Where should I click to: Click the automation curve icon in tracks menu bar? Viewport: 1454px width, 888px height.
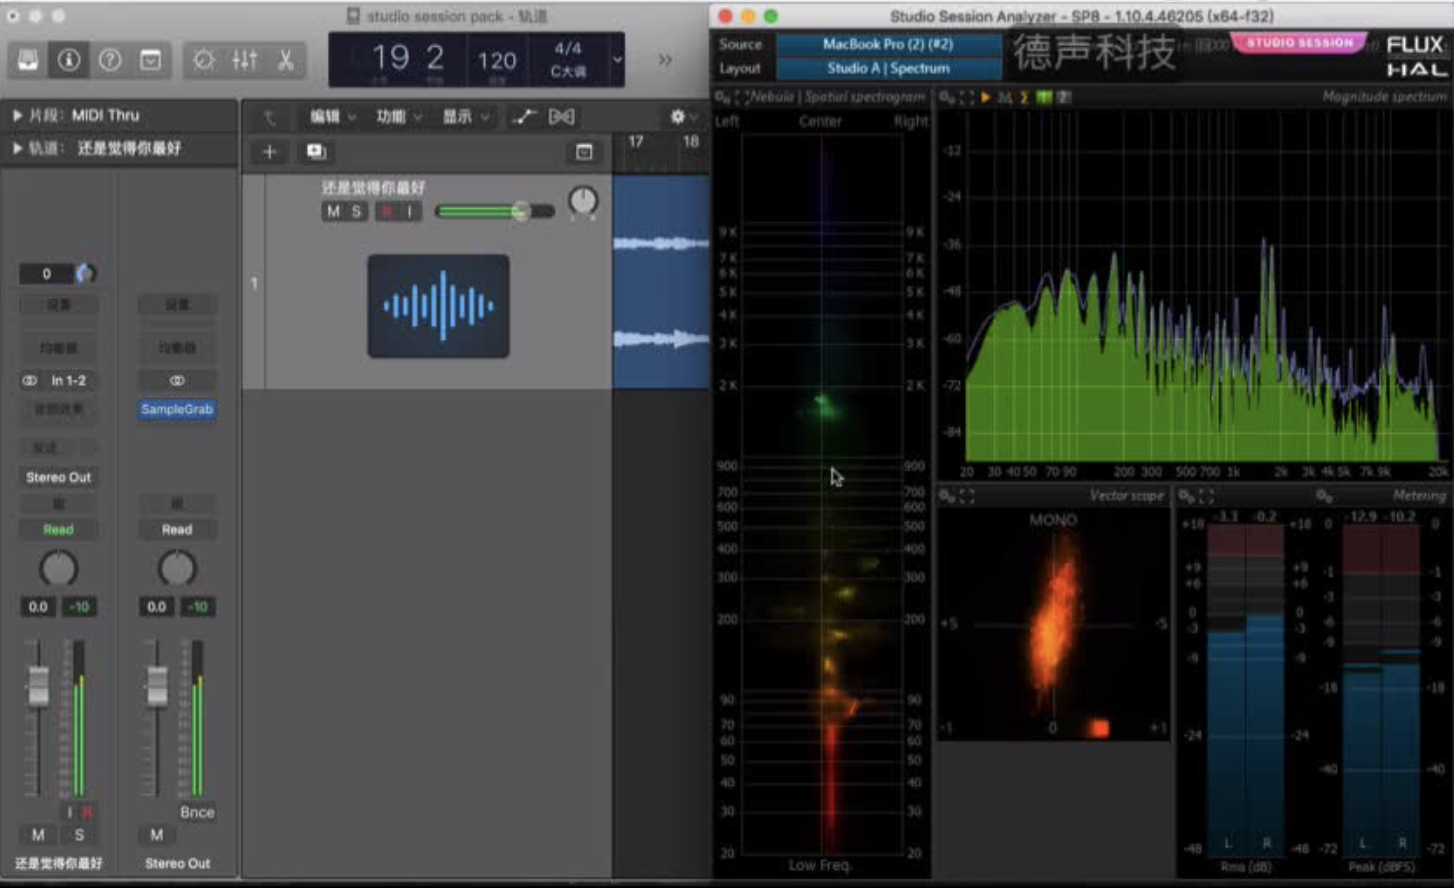click(x=524, y=117)
